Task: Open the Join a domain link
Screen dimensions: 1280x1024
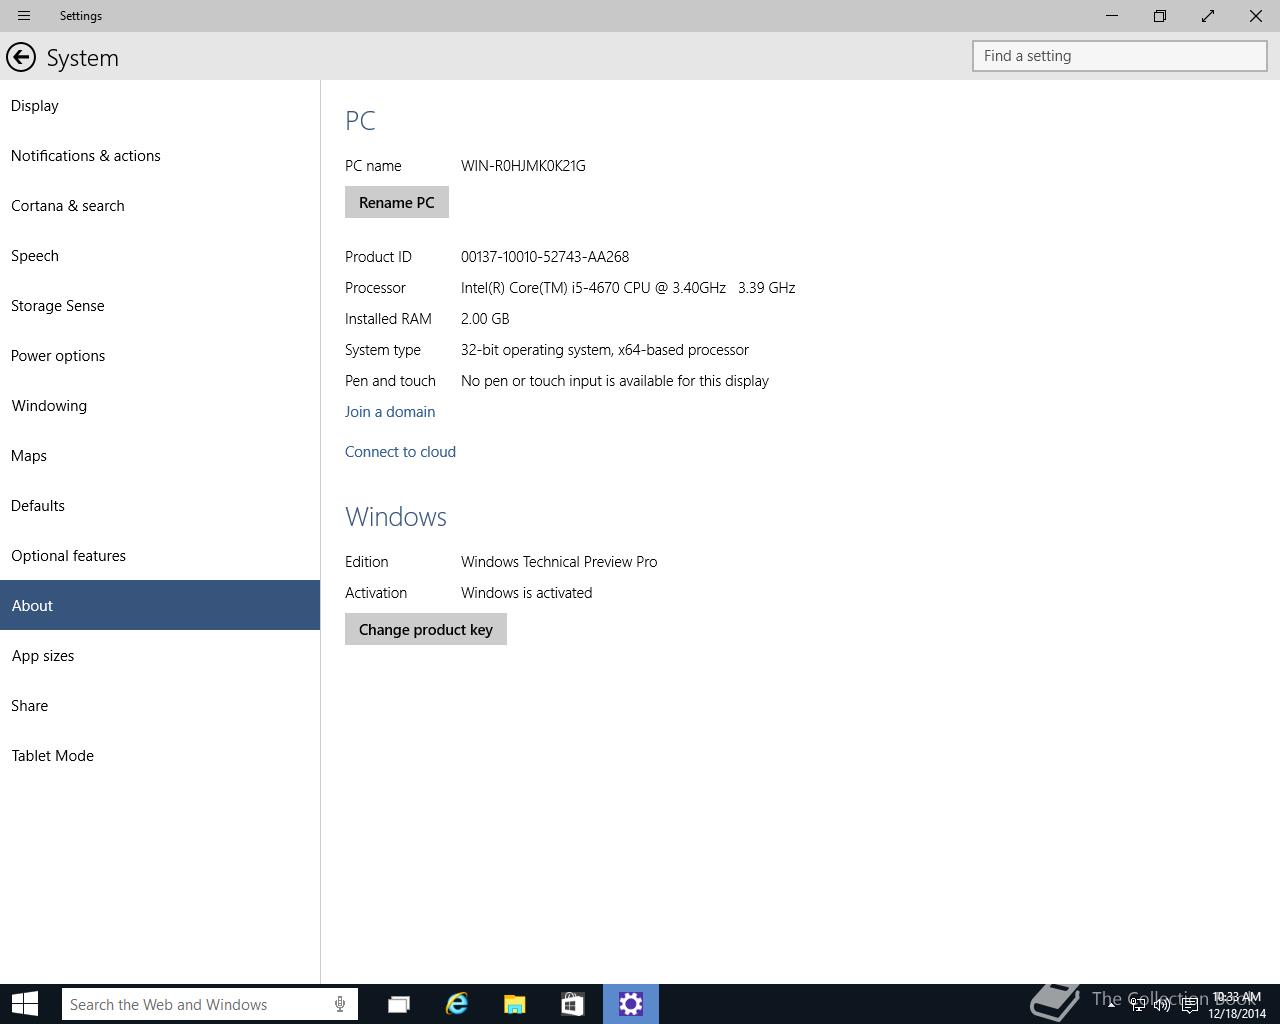Action: [390, 411]
